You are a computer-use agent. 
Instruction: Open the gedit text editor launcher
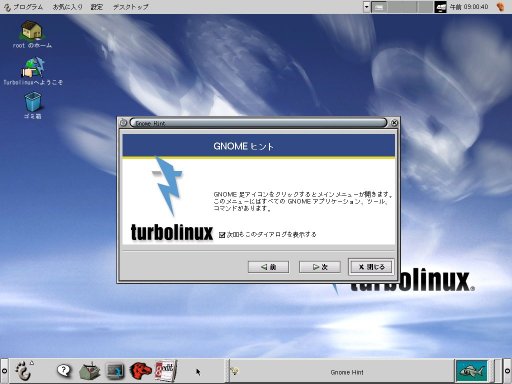[165, 370]
